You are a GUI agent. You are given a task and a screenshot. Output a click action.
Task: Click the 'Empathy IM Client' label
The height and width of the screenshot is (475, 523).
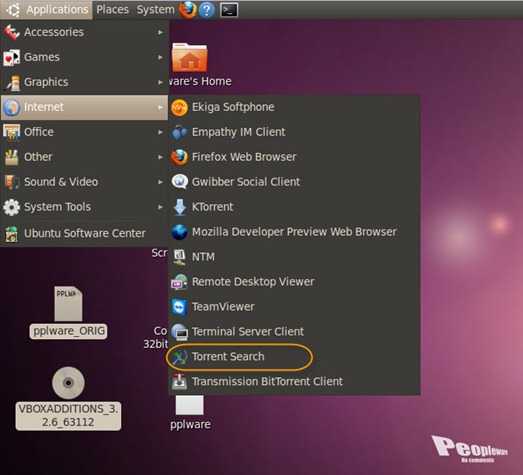[238, 132]
